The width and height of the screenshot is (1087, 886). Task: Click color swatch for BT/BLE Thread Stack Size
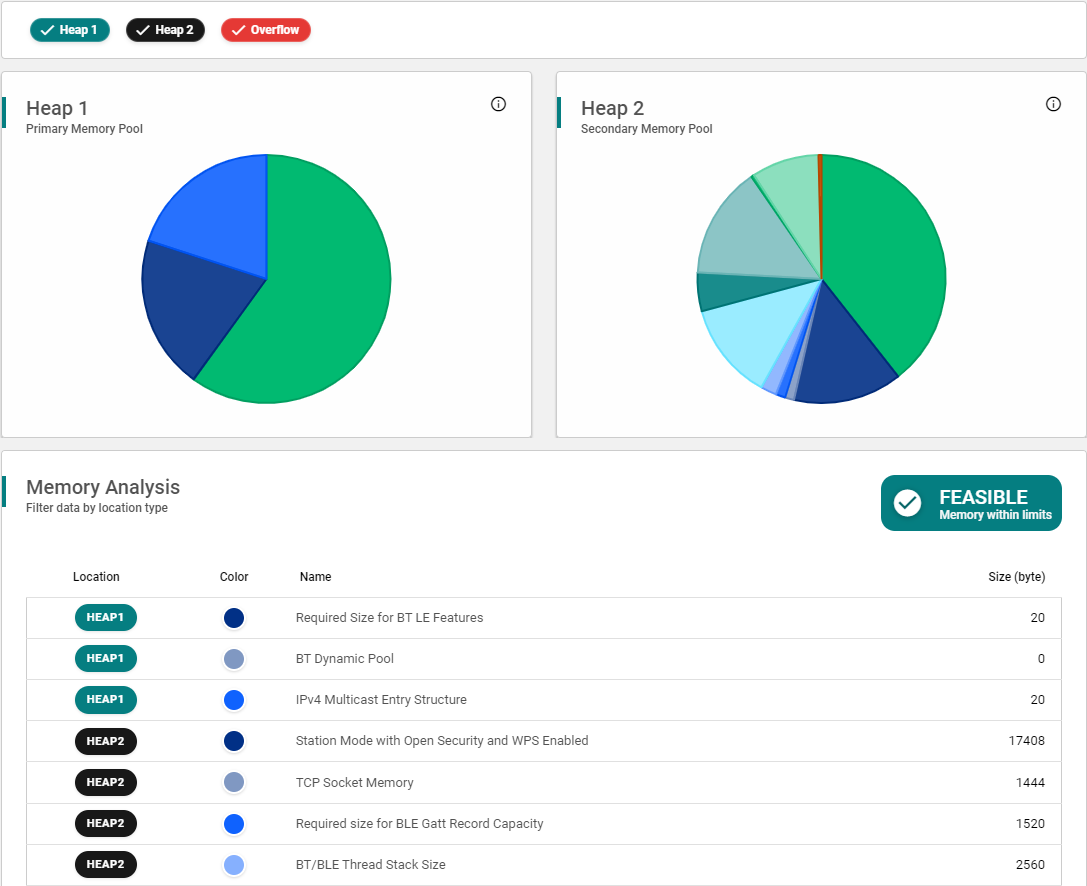[234, 865]
